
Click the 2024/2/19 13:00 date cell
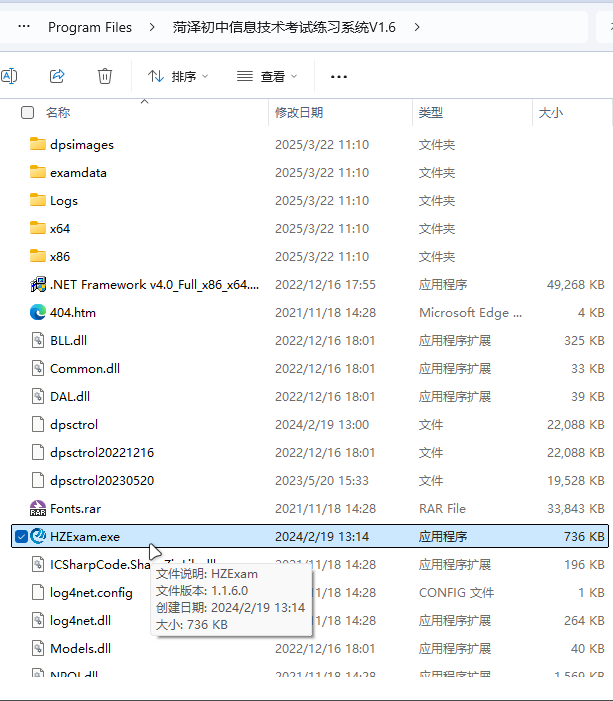[x=322, y=425]
